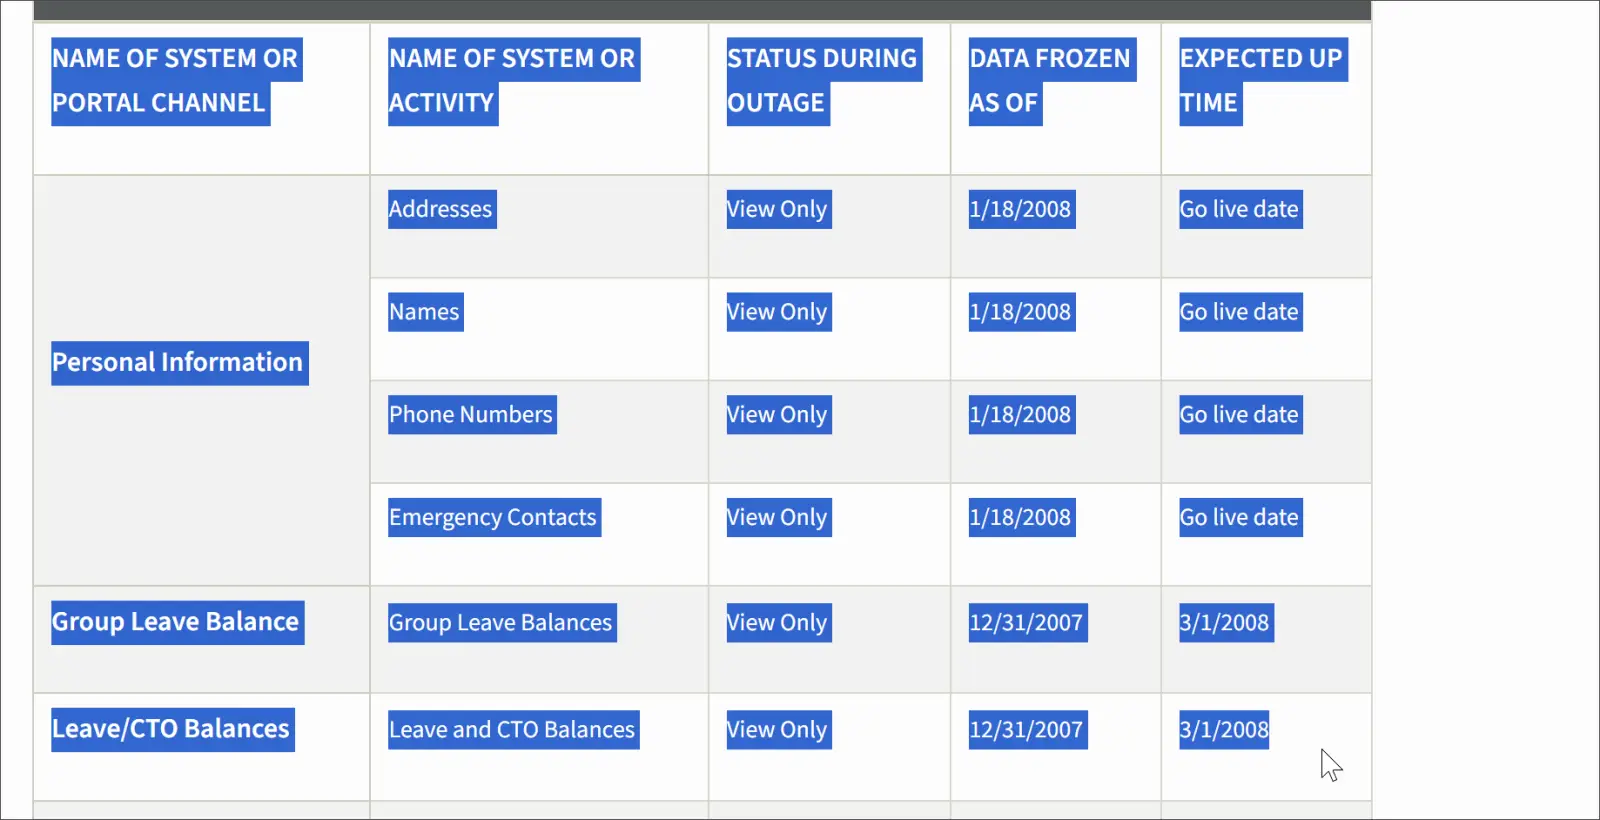
Task: Select "12/31/2007" in the Group Leave Balances row
Action: (1027, 623)
